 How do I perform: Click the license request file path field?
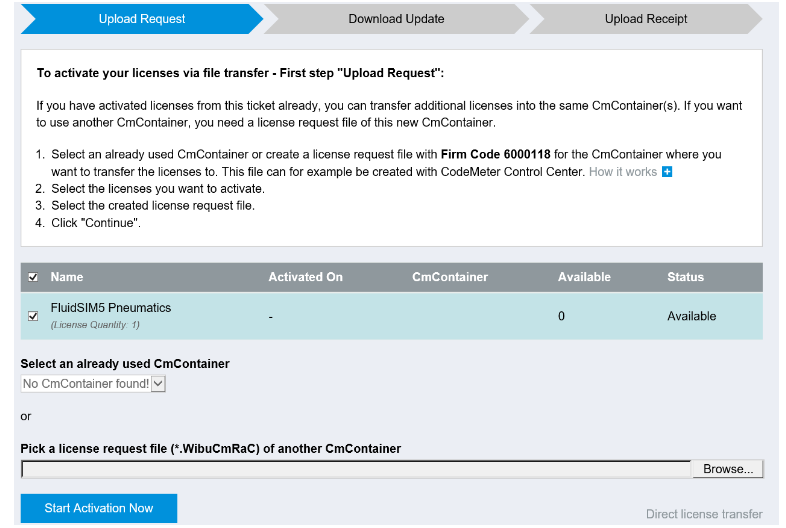[x=356, y=469]
